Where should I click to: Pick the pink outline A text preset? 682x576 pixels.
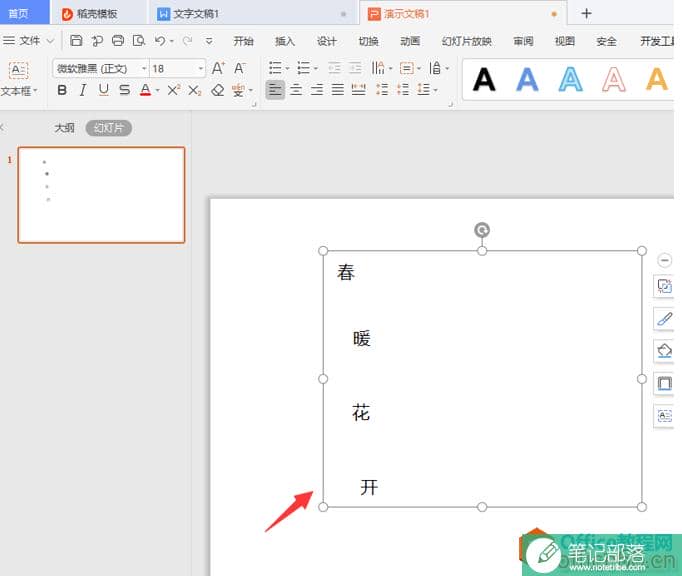click(614, 80)
